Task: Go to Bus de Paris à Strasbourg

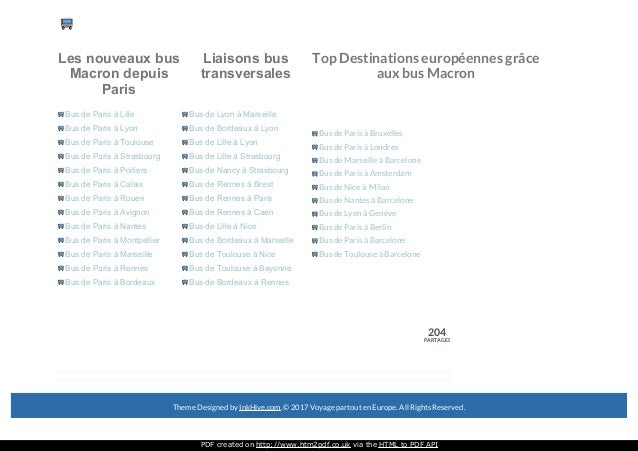Action: point(113,156)
